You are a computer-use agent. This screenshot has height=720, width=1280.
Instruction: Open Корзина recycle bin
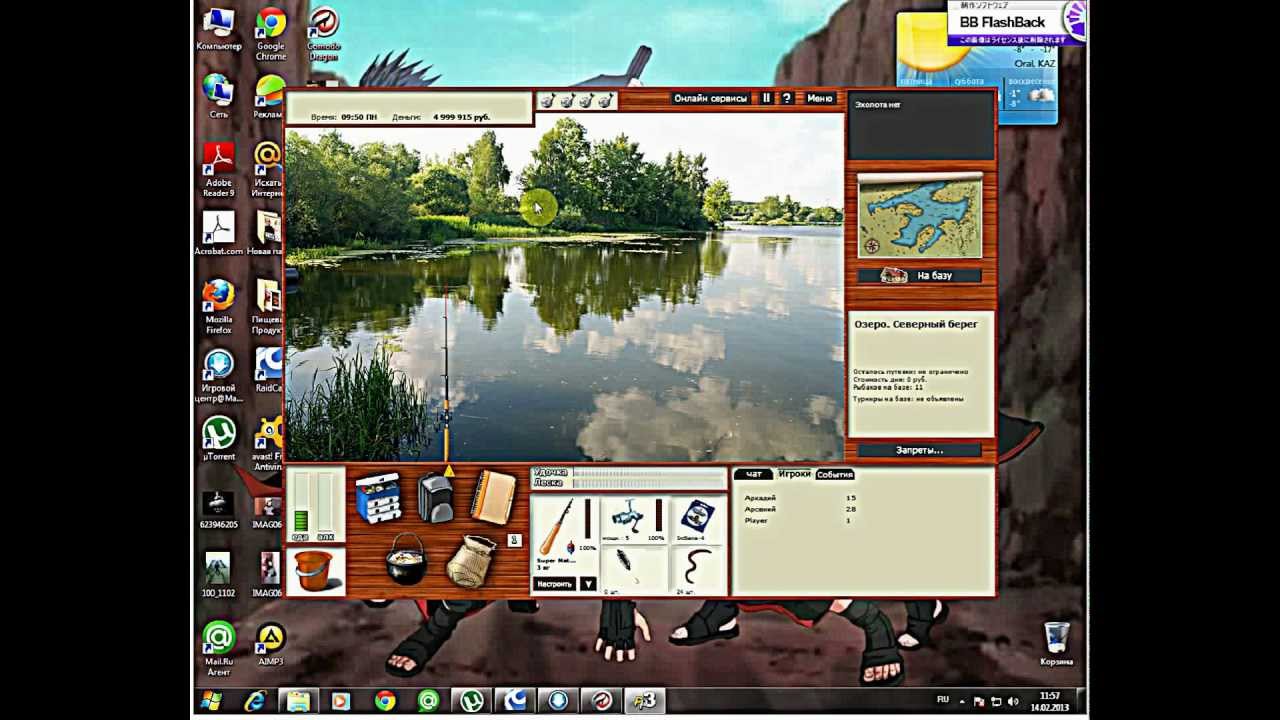(1056, 643)
